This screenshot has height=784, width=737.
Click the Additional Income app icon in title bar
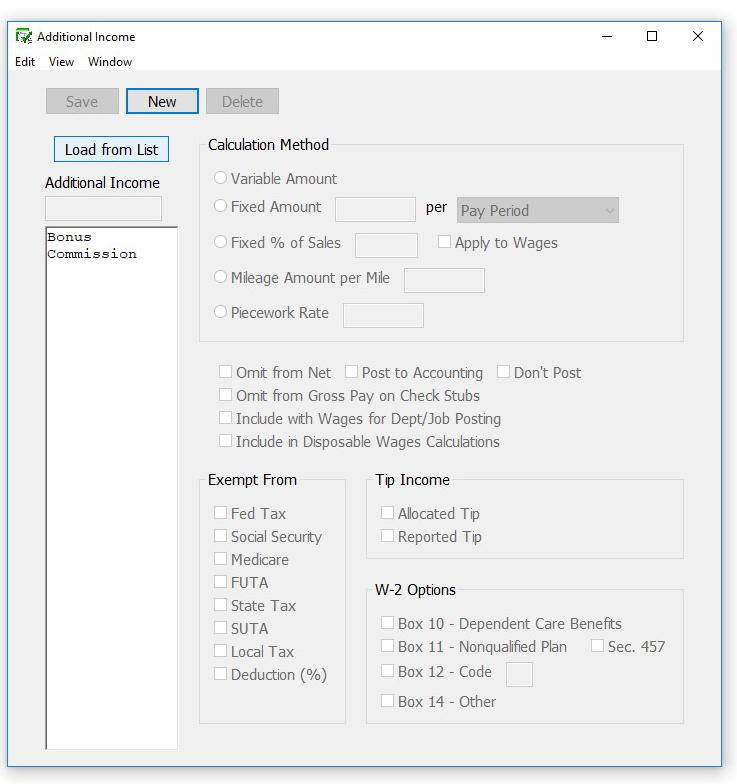(24, 37)
